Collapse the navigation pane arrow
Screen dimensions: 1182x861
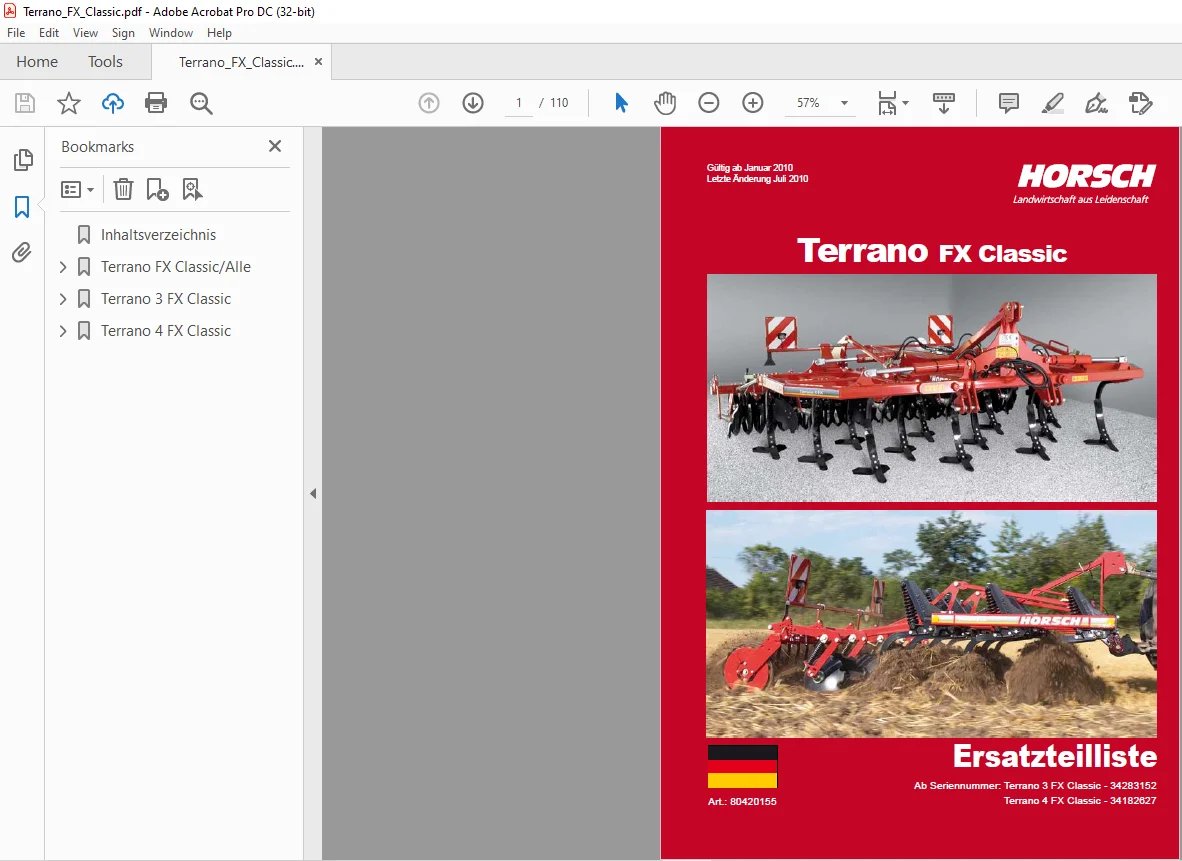(x=313, y=494)
